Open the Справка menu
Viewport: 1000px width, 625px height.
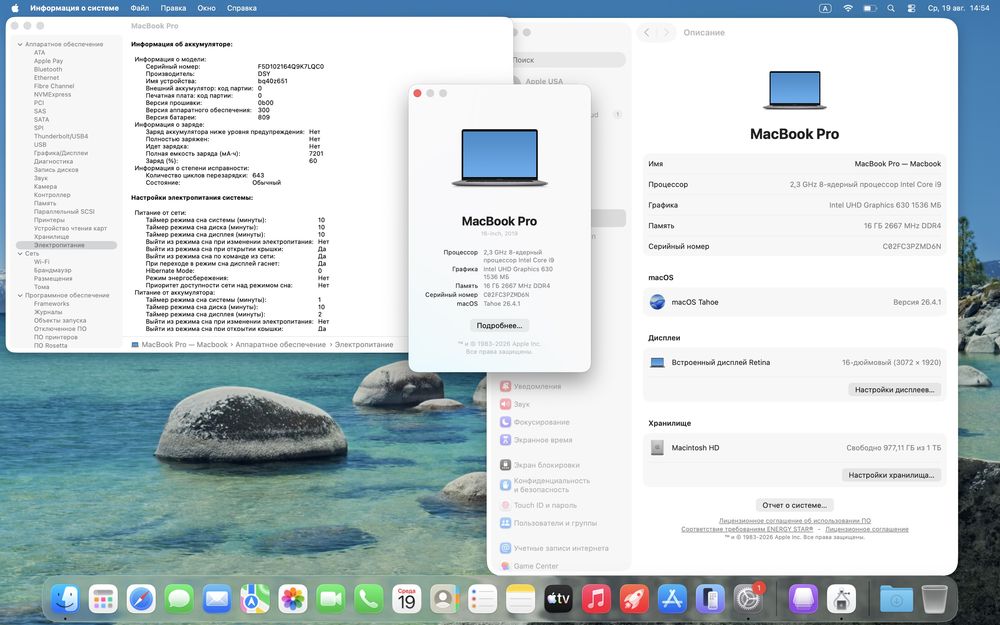[242, 8]
